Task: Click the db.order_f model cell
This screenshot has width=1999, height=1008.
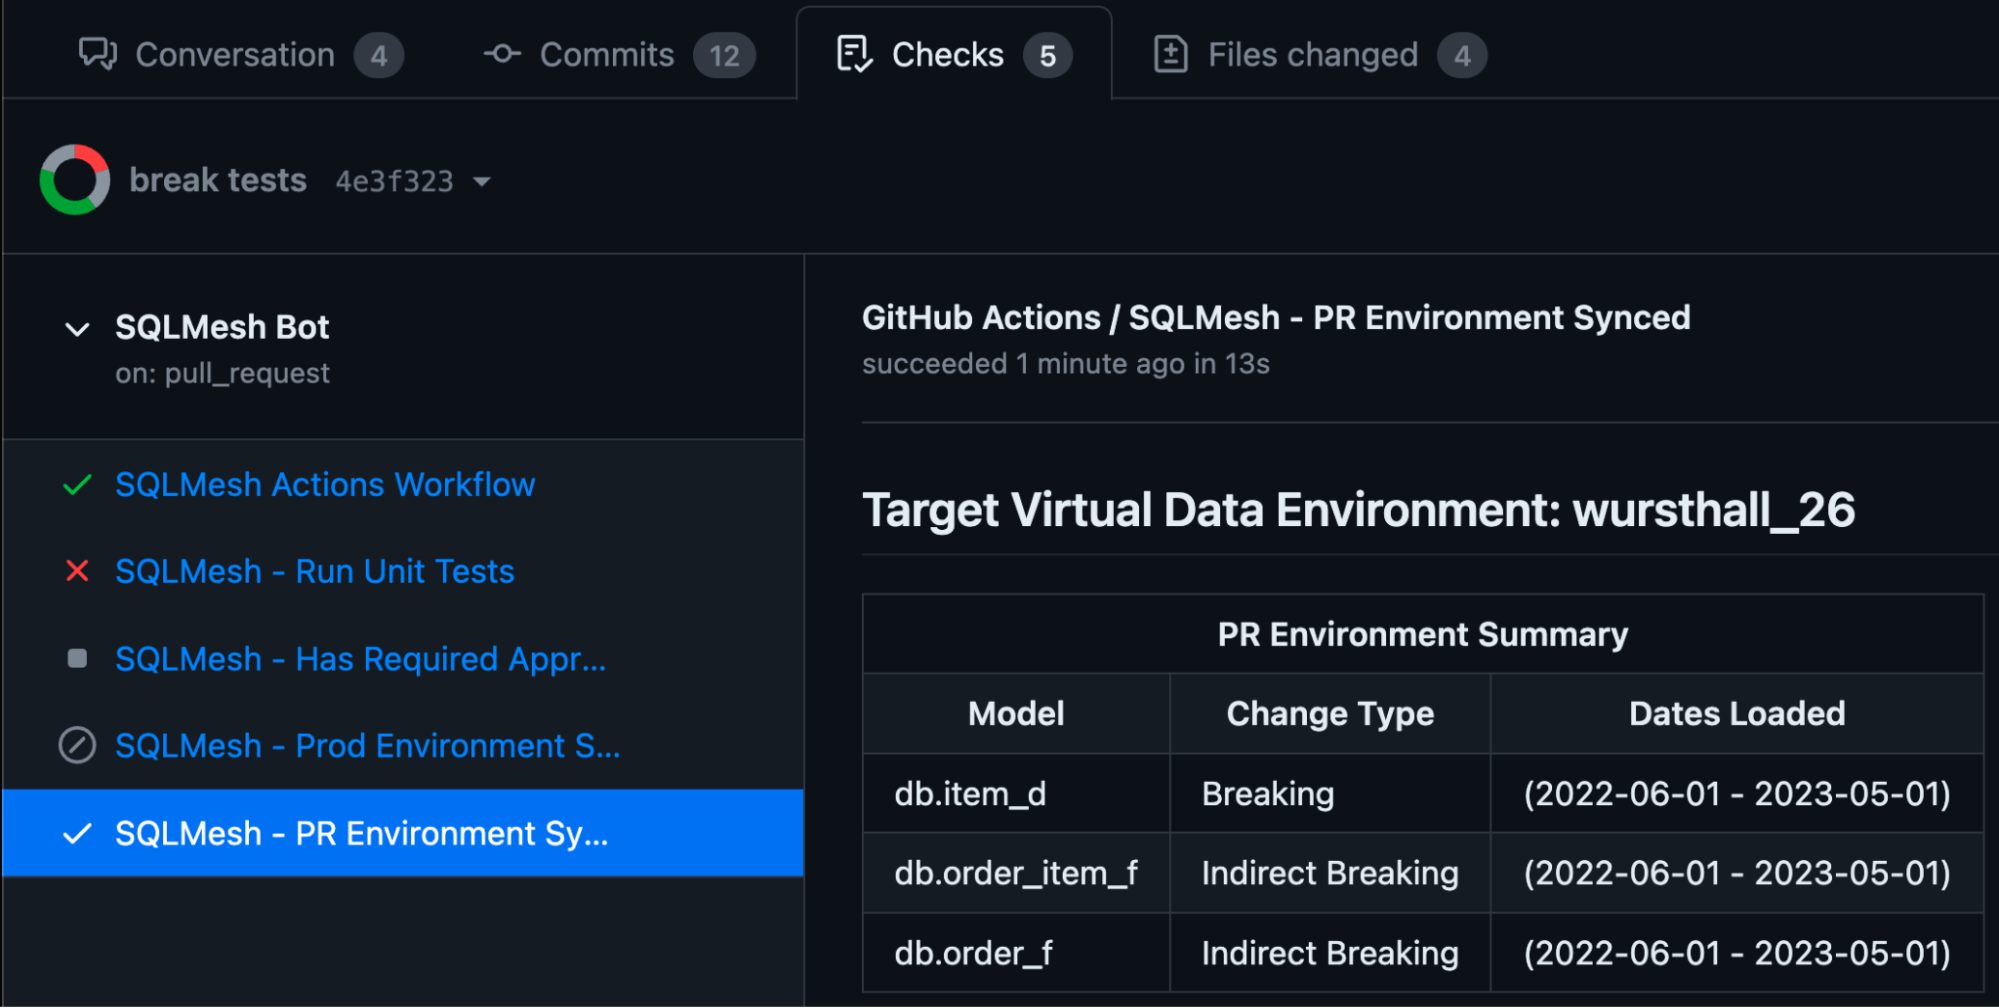Action: coord(1016,953)
